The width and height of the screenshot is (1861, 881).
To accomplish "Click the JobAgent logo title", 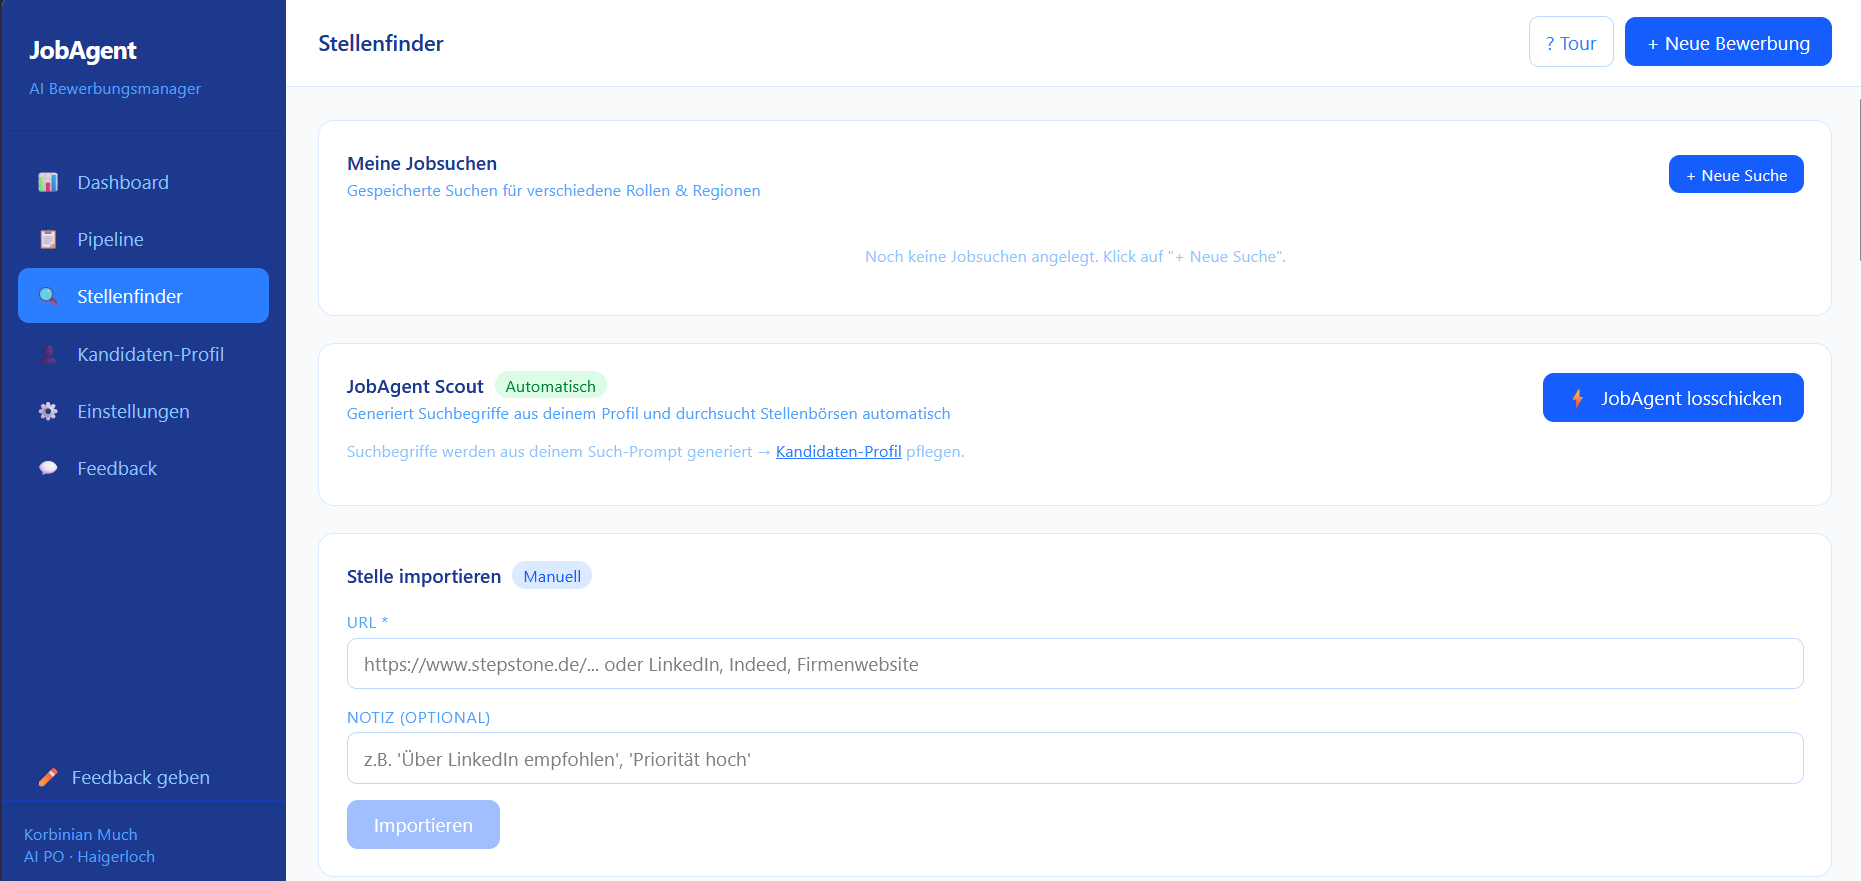I will 83,50.
